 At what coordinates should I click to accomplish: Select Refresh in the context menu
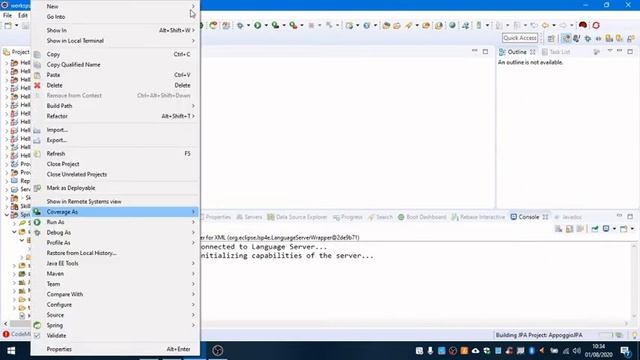[115, 153]
